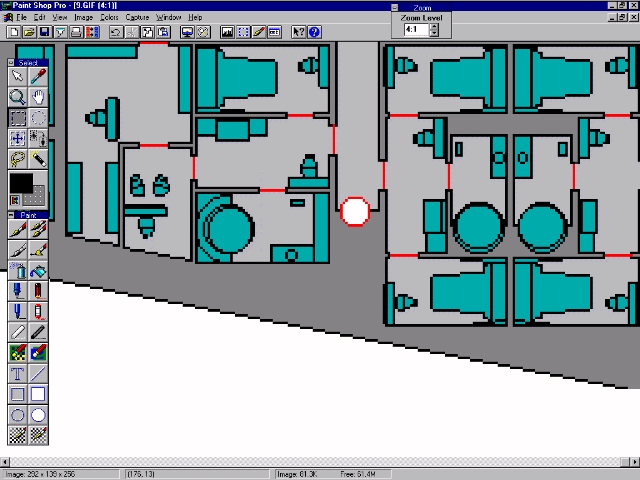The height and width of the screenshot is (480, 640).
Task: Pick the Zoom magnifier tool
Action: [x=17, y=97]
